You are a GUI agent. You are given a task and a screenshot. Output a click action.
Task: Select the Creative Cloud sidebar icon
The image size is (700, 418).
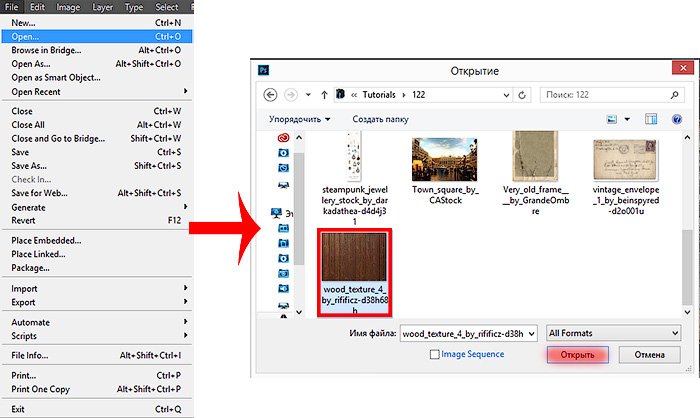(x=283, y=138)
